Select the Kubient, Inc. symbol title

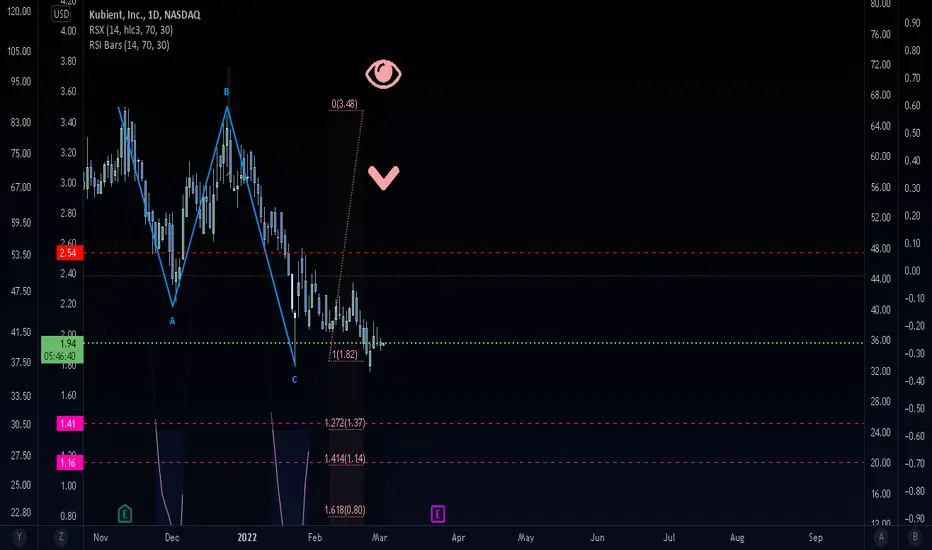(144, 15)
